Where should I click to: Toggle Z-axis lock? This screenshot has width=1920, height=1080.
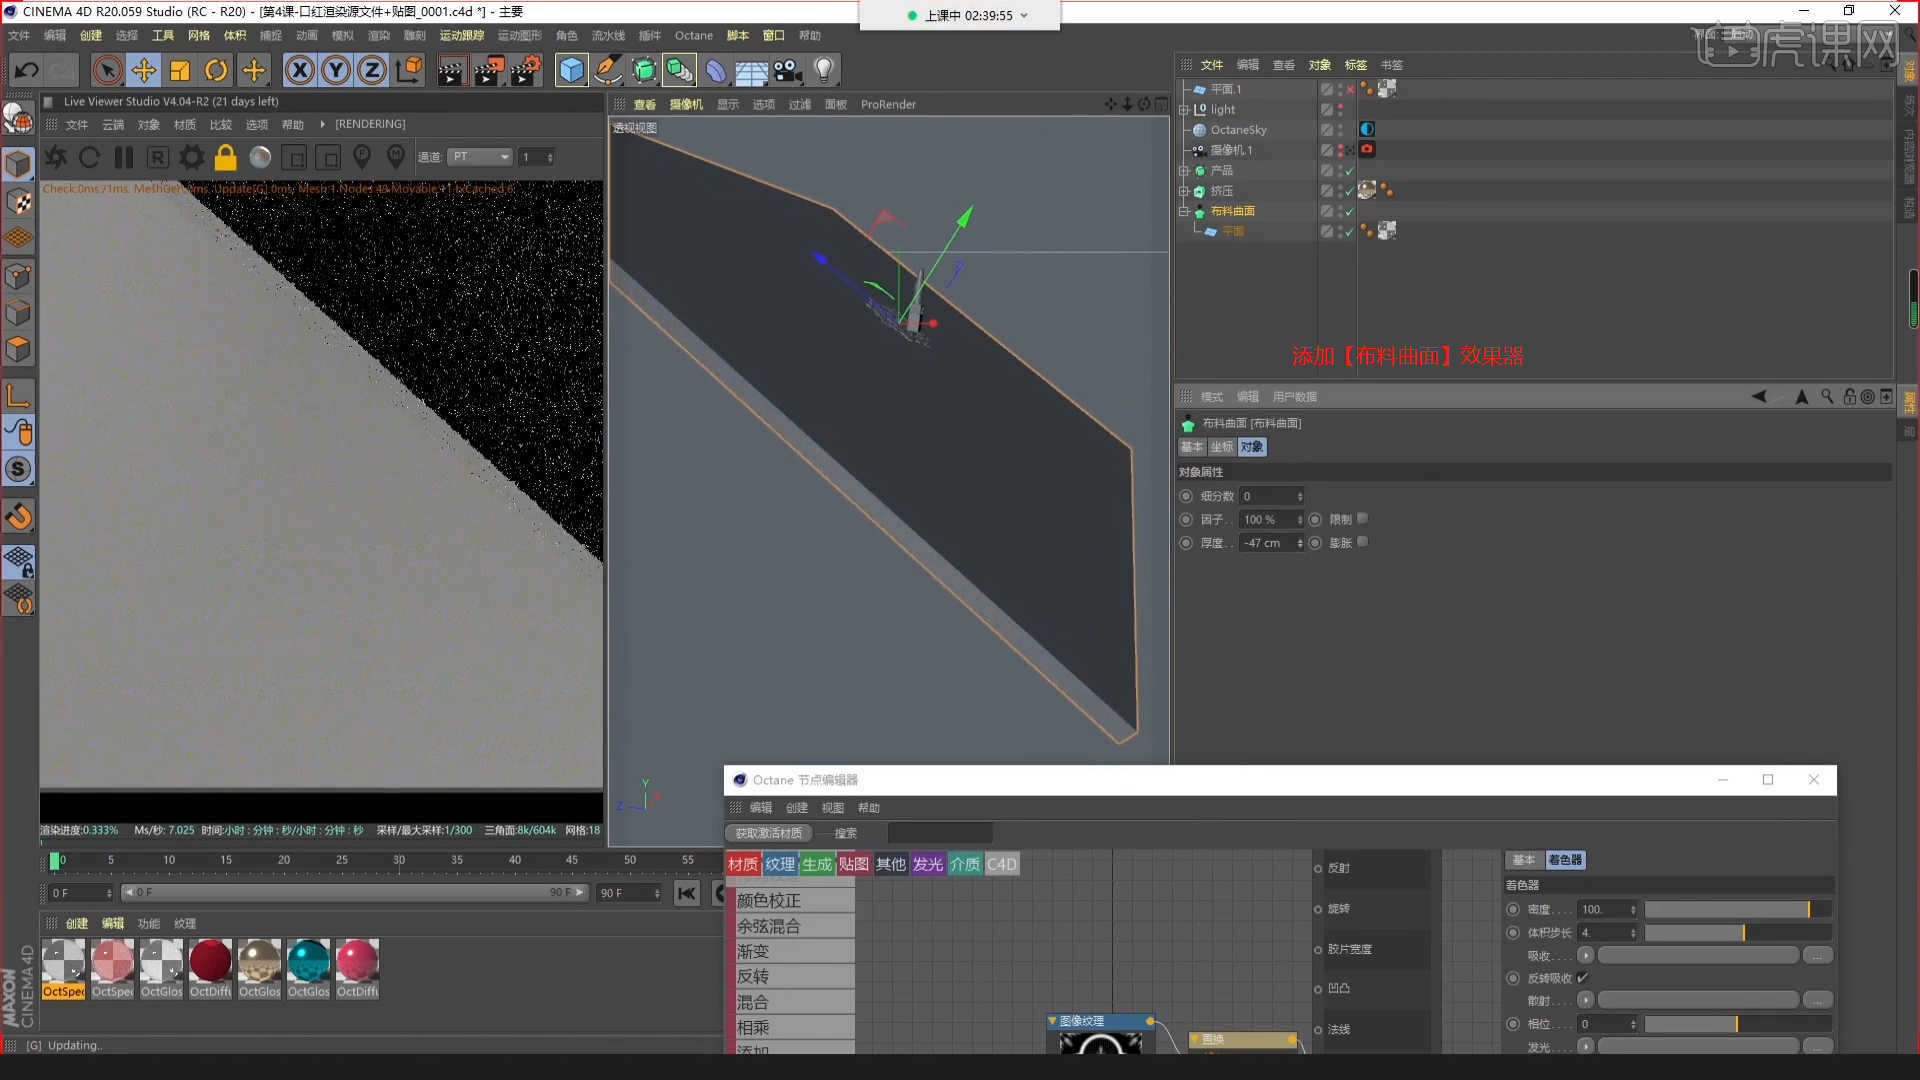click(372, 70)
